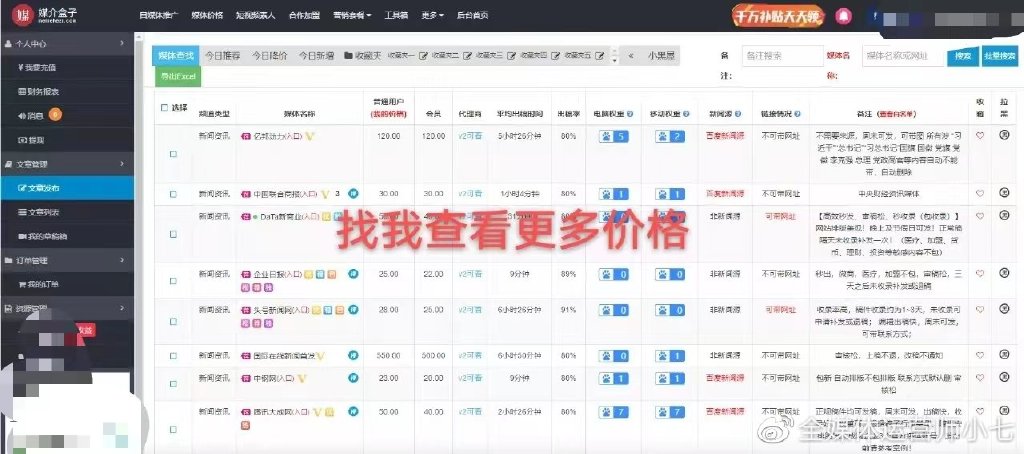Expand the 营销套餐 dropdown menu
The height and width of the screenshot is (454, 1024).
[x=352, y=15]
